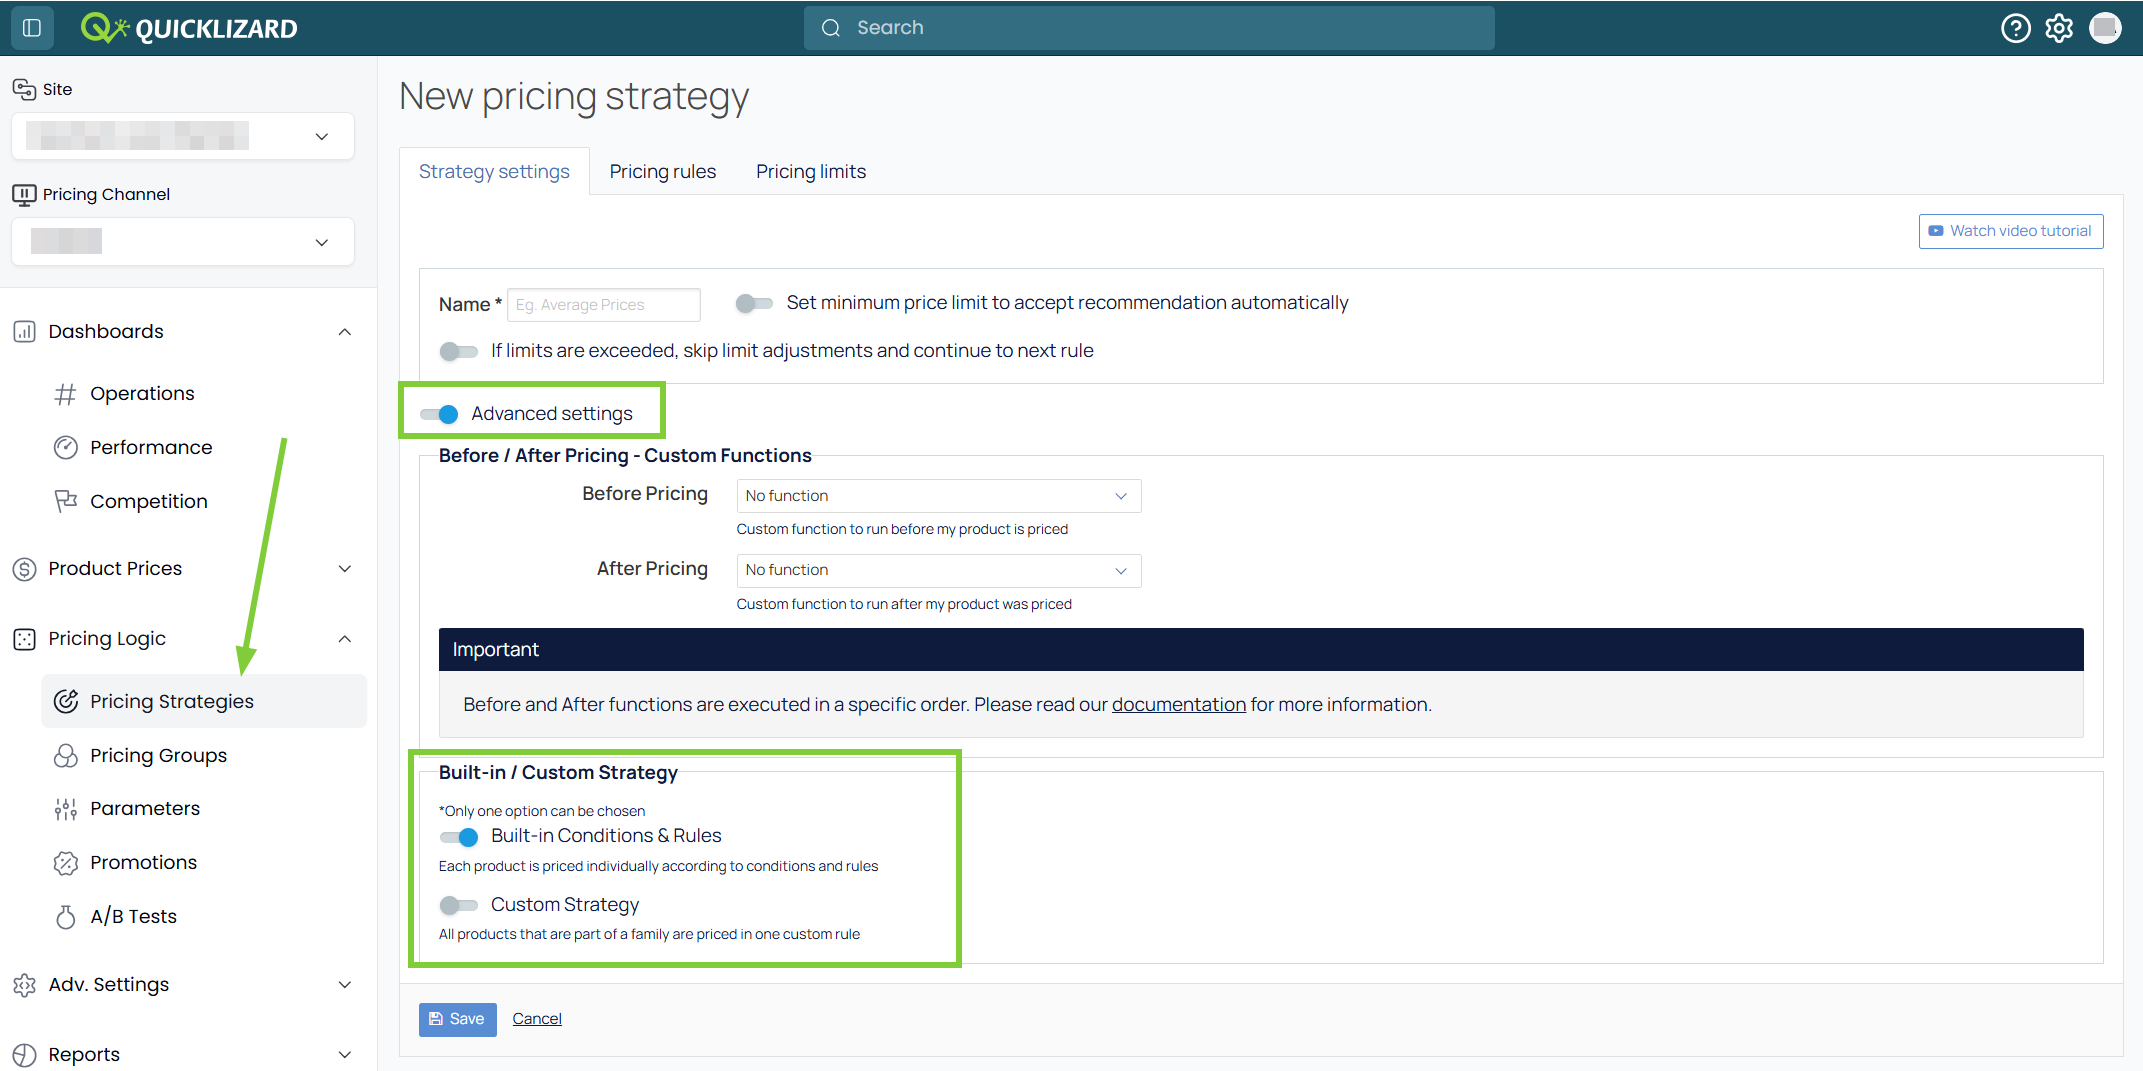This screenshot has width=2143, height=1071.
Task: Open the Before Pricing function dropdown
Action: coord(939,496)
